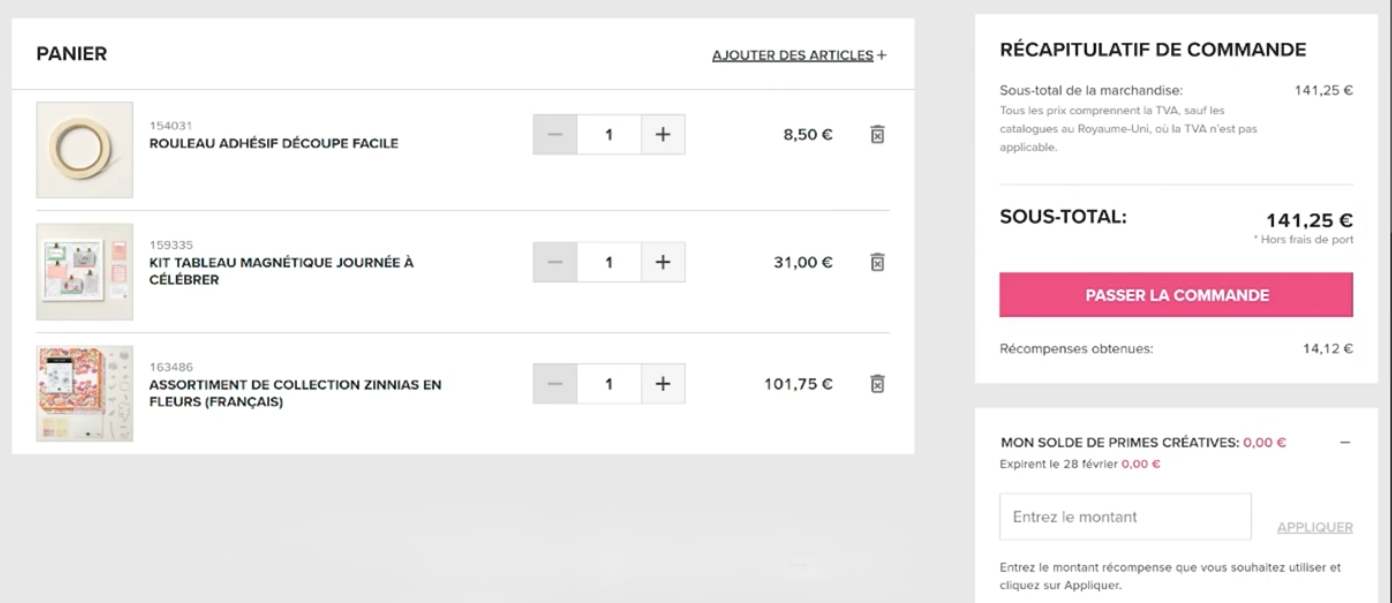The height and width of the screenshot is (603, 1392).
Task: Delete the Zinnias en Fleurs assortment
Action: click(877, 384)
